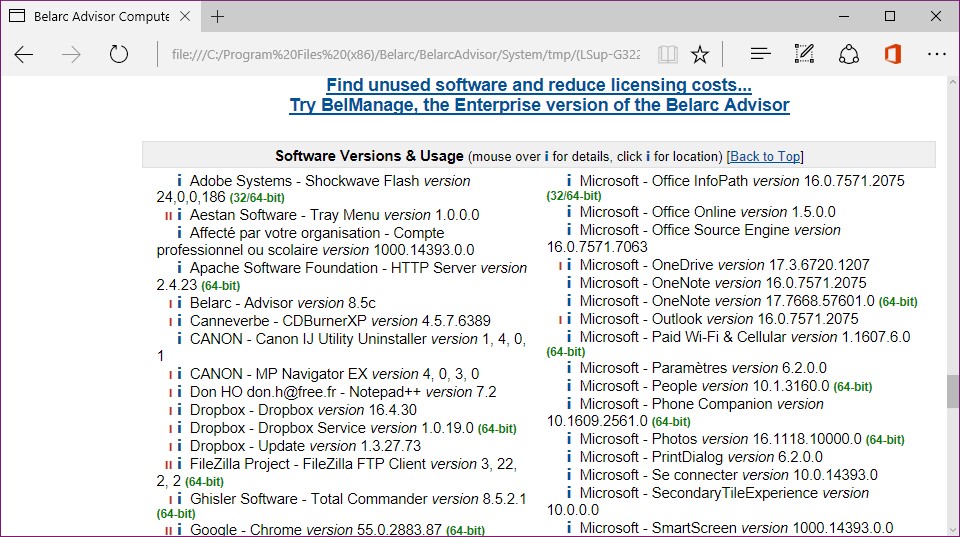The width and height of the screenshot is (960, 537).
Task: Click the browser Back arrow
Action: (24, 54)
